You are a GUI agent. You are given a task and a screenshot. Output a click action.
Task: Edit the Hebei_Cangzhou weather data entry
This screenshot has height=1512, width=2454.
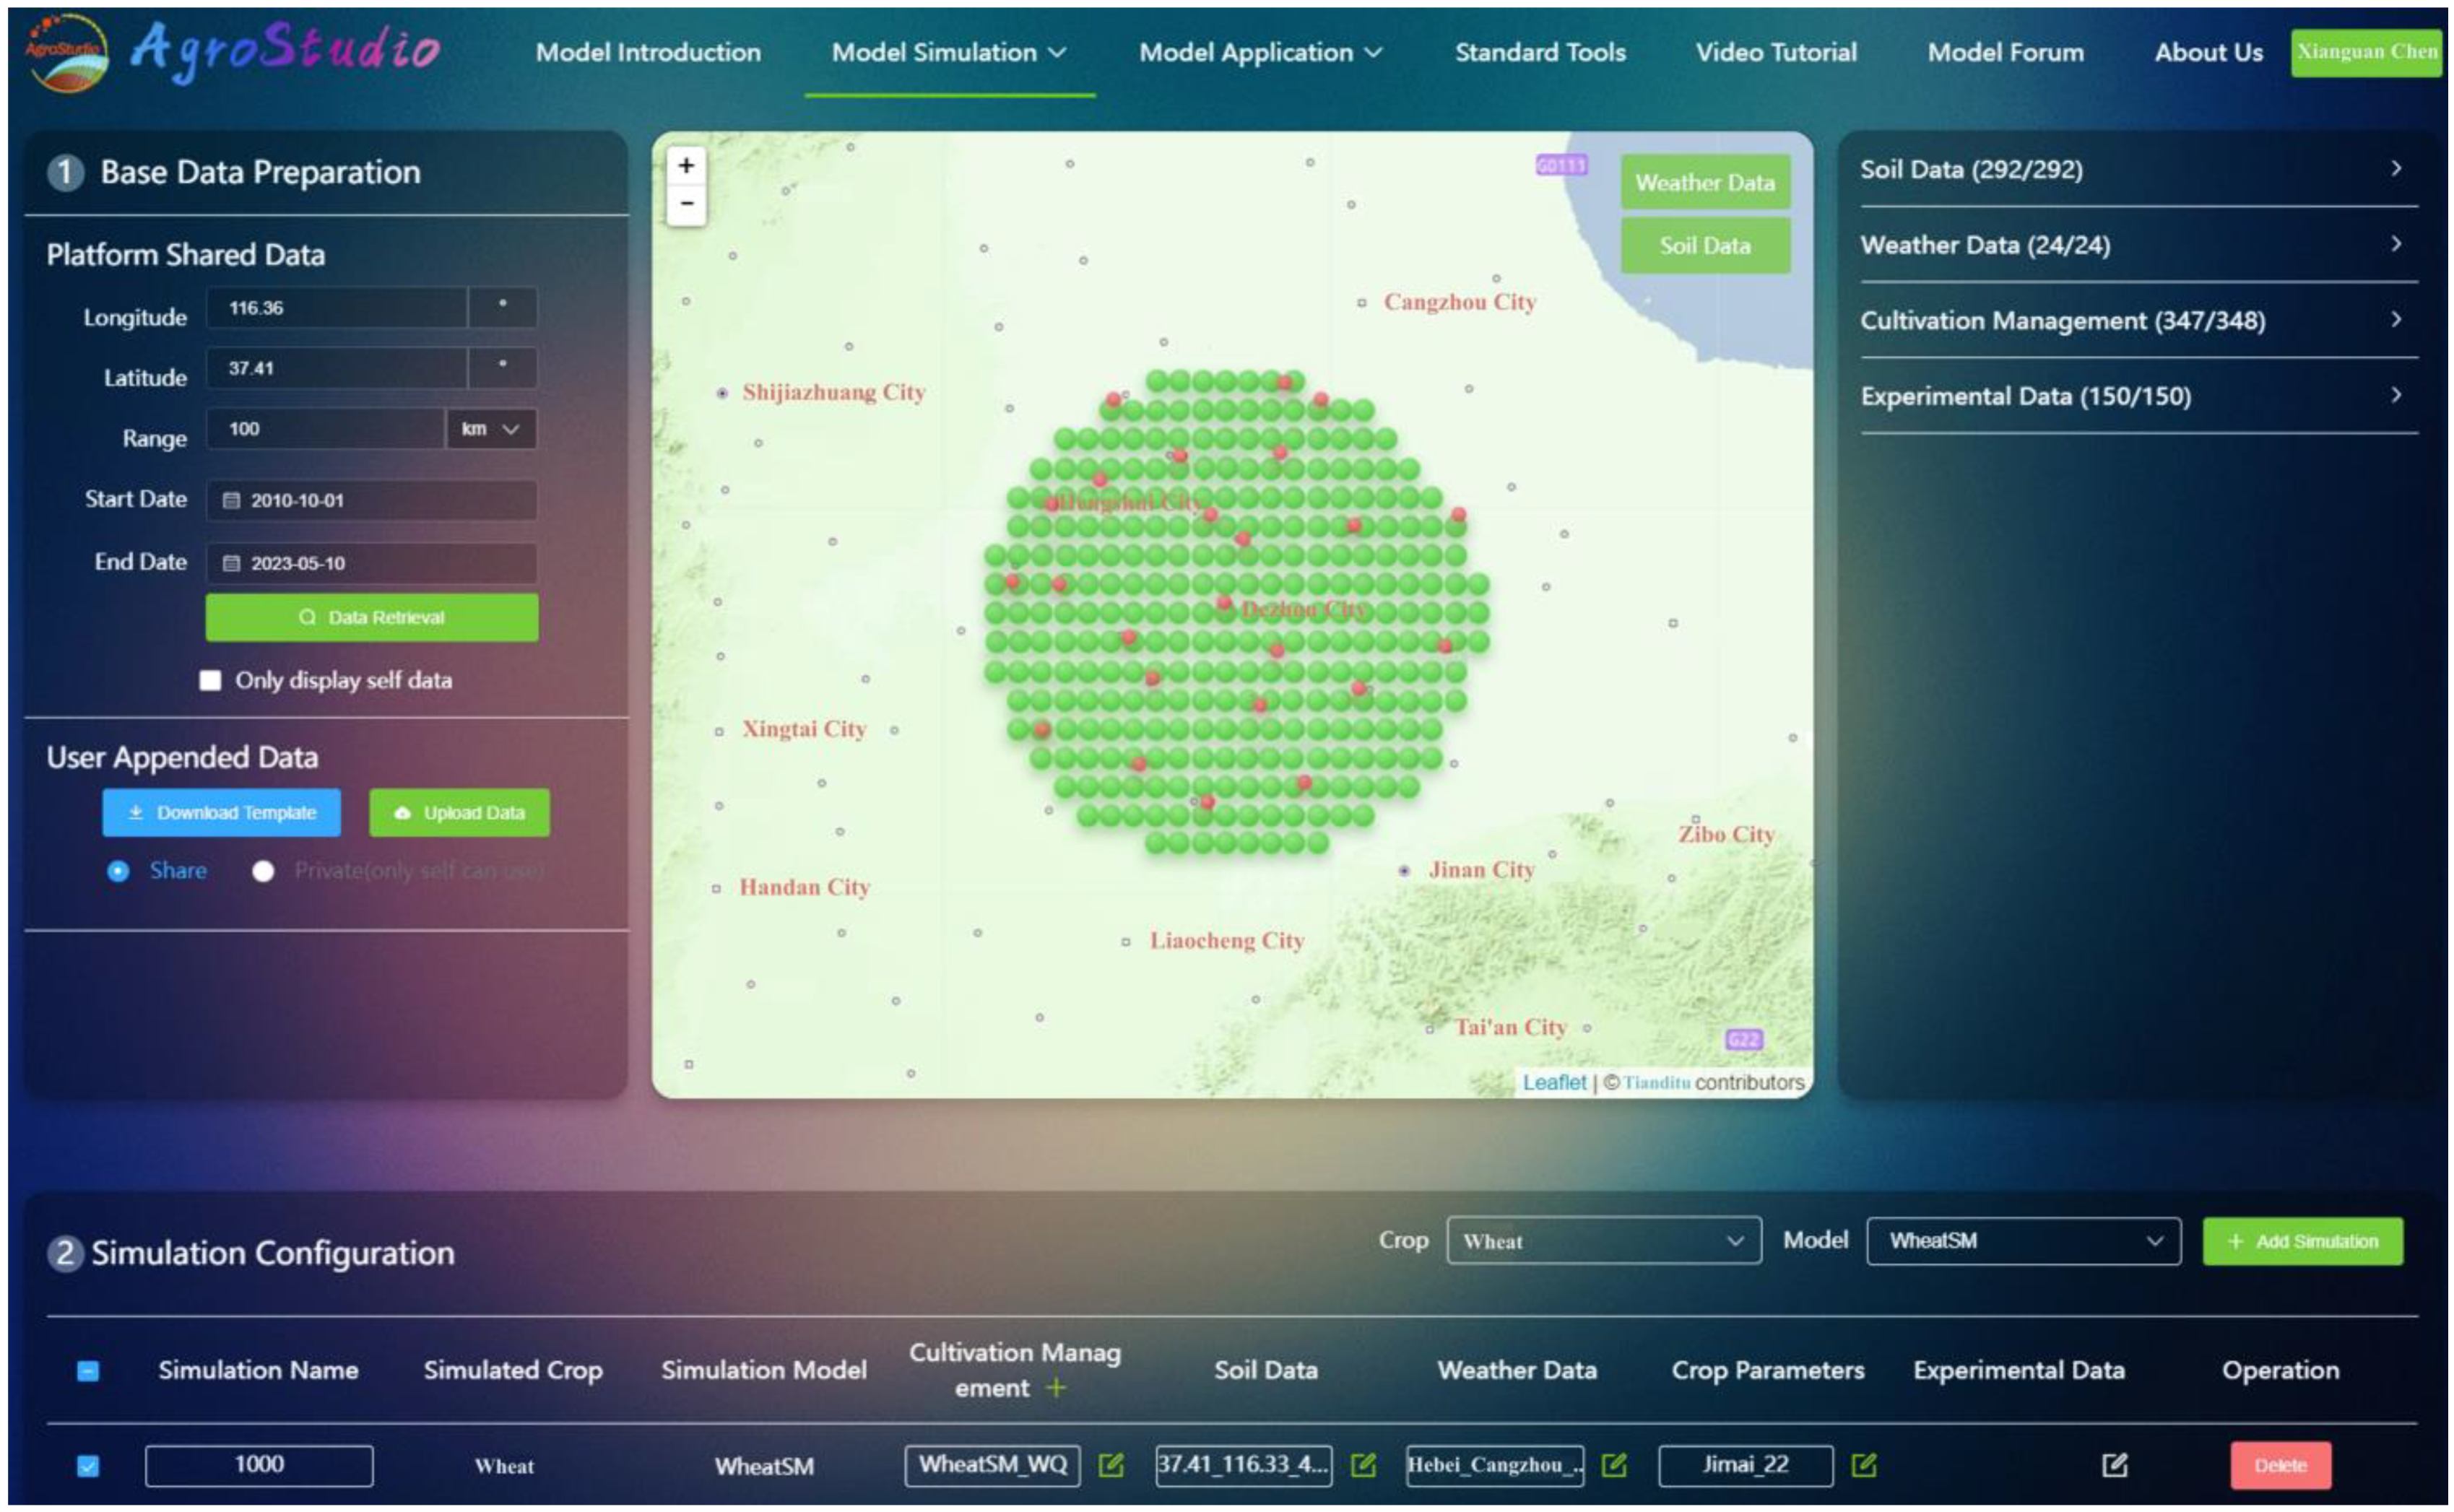pos(1613,1465)
